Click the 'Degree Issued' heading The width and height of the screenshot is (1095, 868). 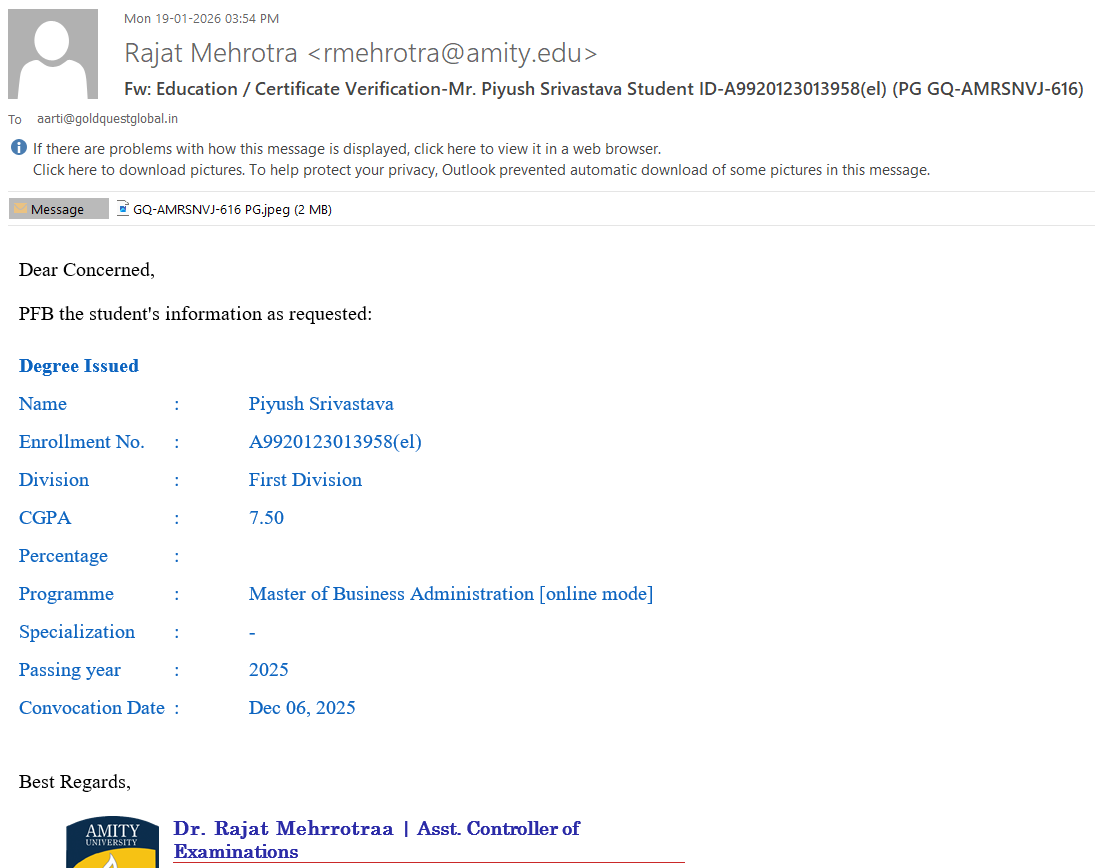pos(79,366)
